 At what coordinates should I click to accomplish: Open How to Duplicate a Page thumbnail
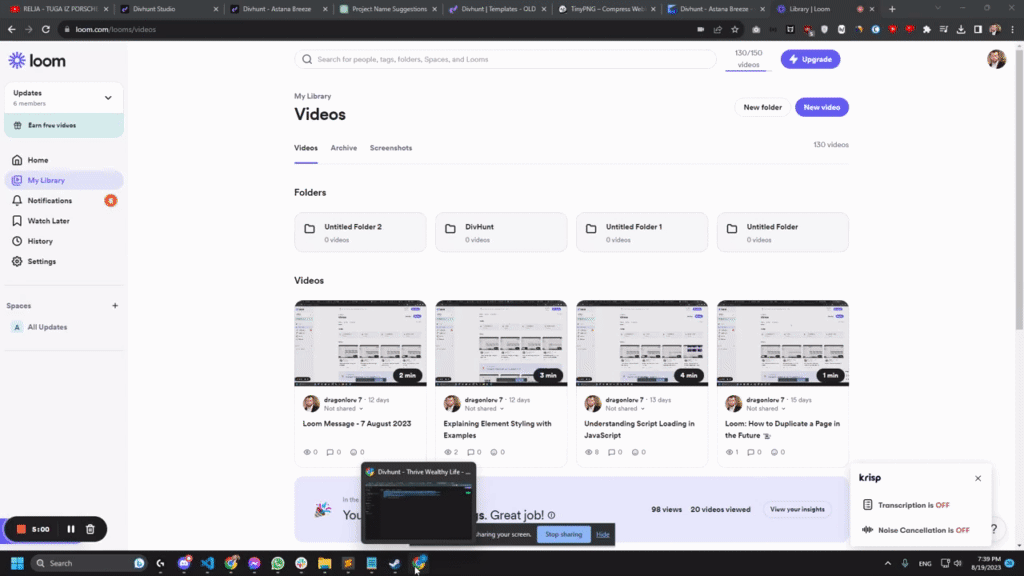click(x=782, y=344)
